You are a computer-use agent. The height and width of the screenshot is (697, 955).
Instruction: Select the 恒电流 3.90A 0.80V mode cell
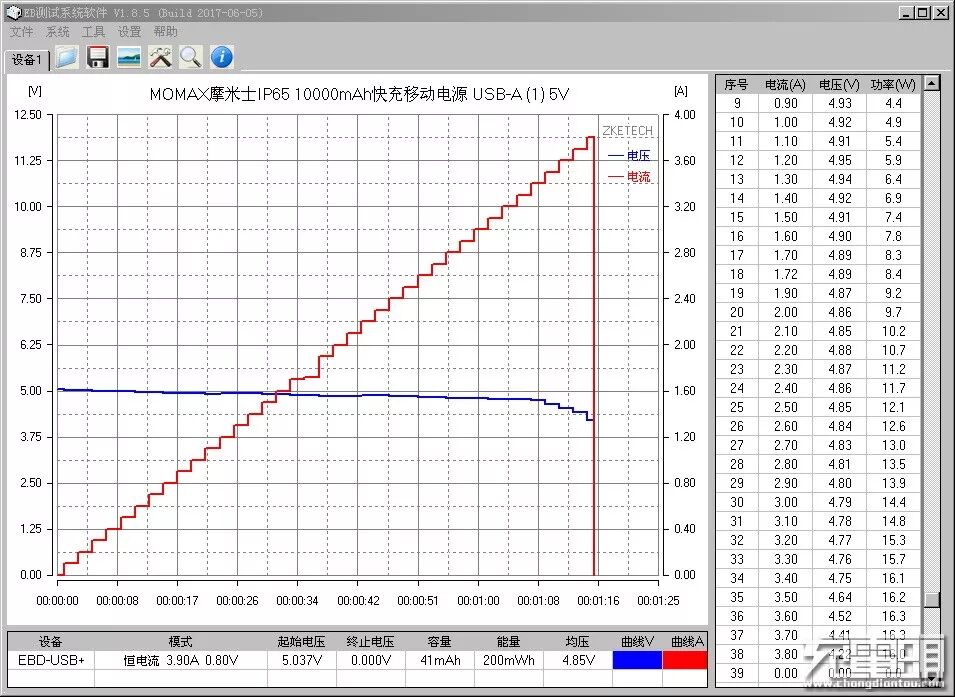click(x=180, y=660)
